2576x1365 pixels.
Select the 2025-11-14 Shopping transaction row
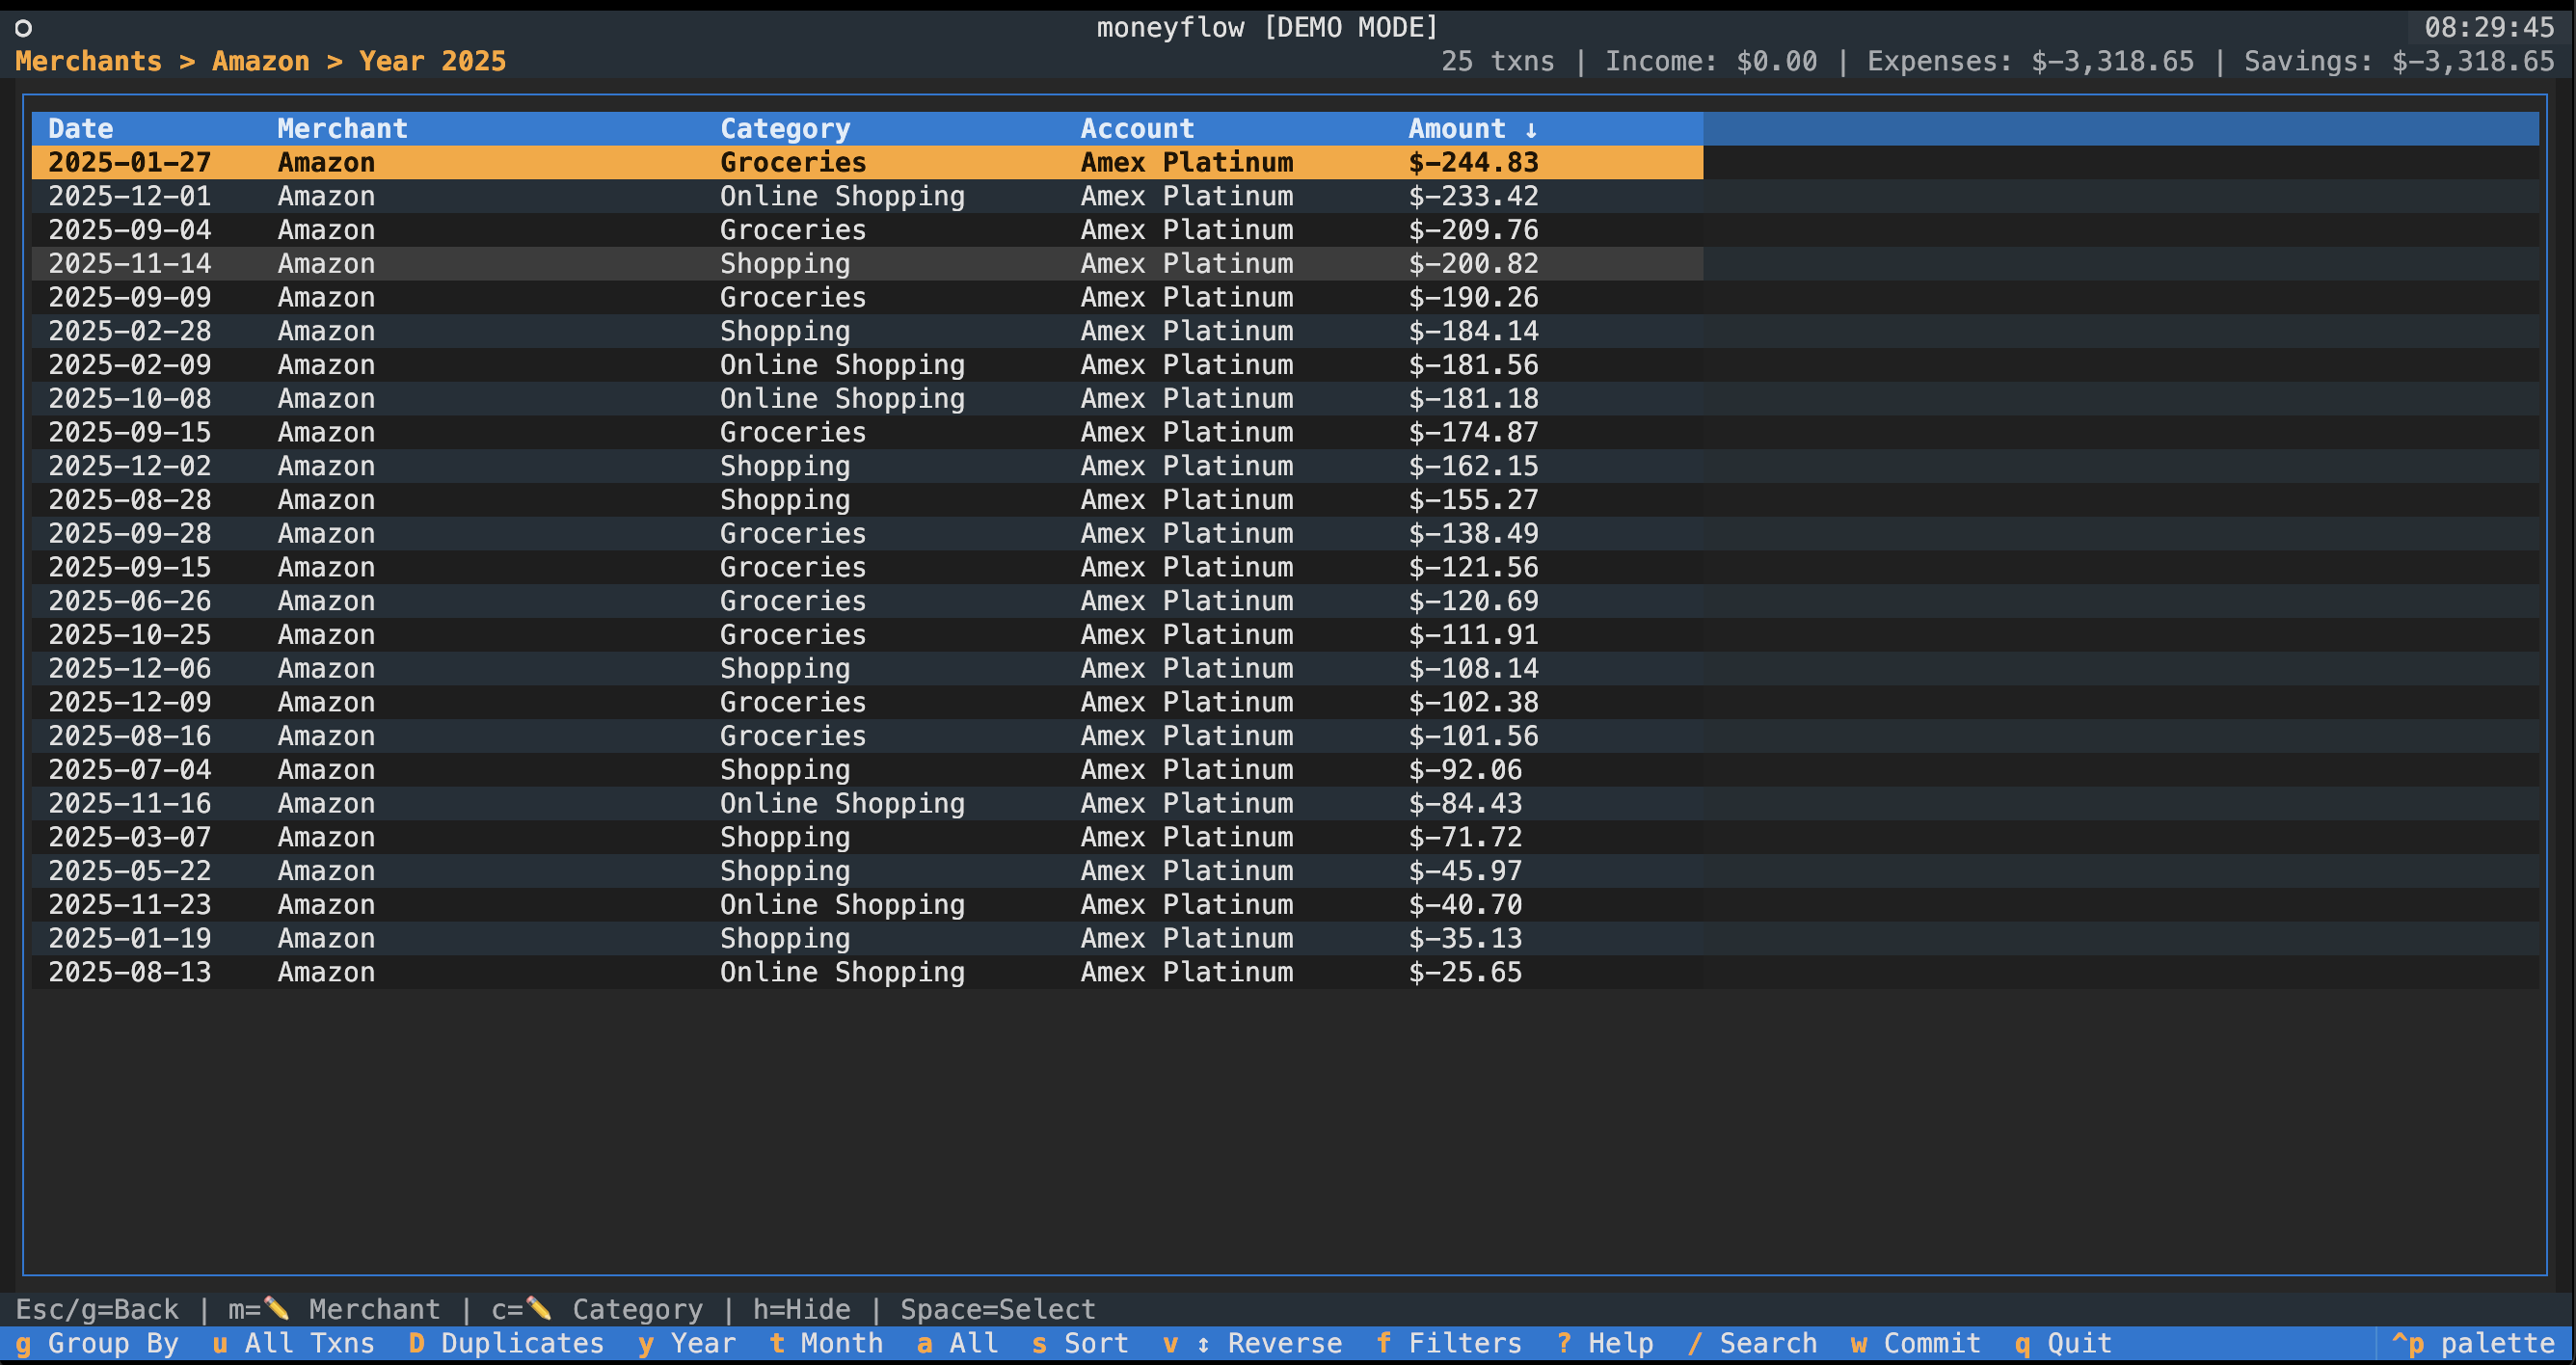[784, 264]
